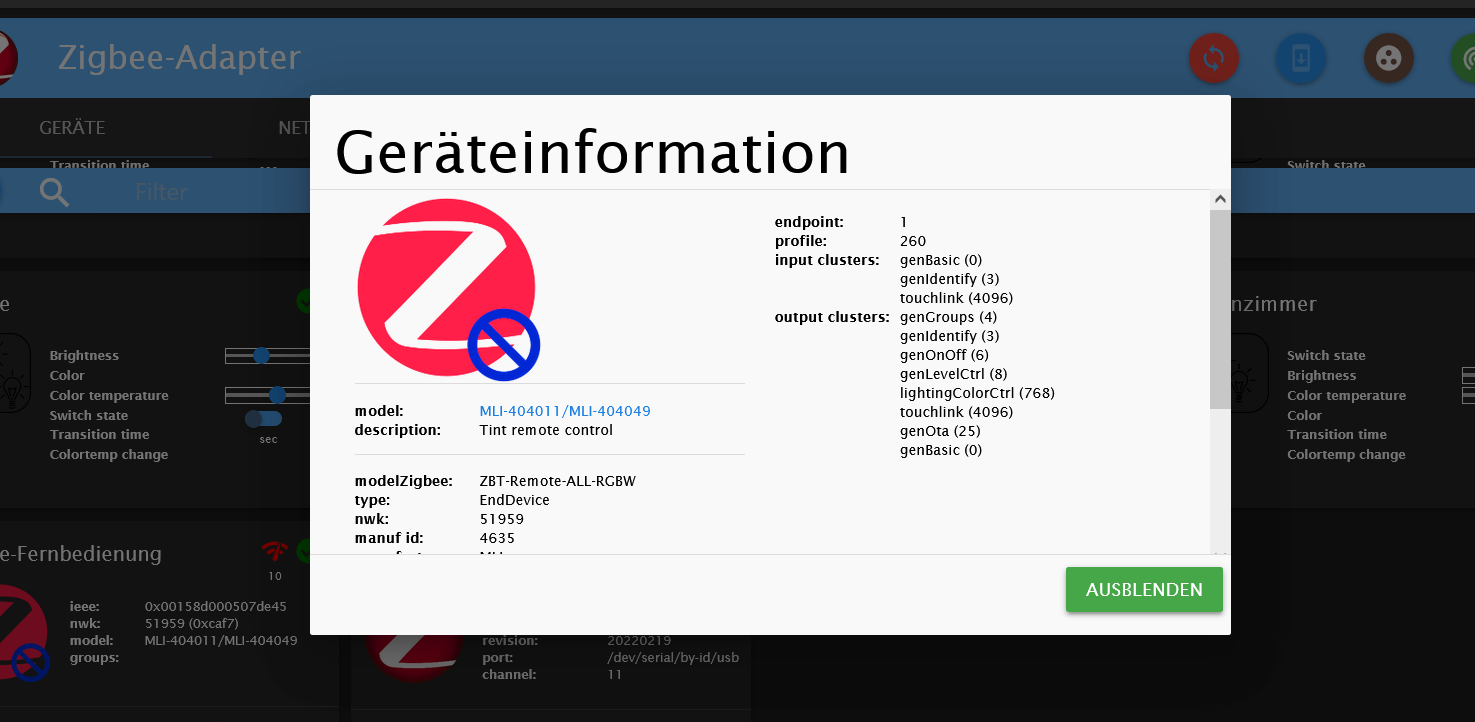1475x722 pixels.
Task: Click the manuf id value '4635'
Action: tap(497, 538)
